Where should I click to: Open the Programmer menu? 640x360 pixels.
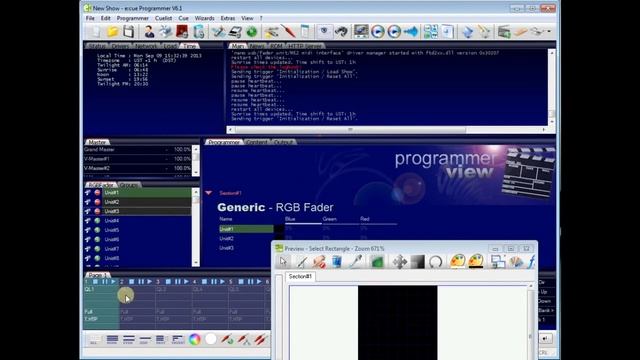(133, 18)
